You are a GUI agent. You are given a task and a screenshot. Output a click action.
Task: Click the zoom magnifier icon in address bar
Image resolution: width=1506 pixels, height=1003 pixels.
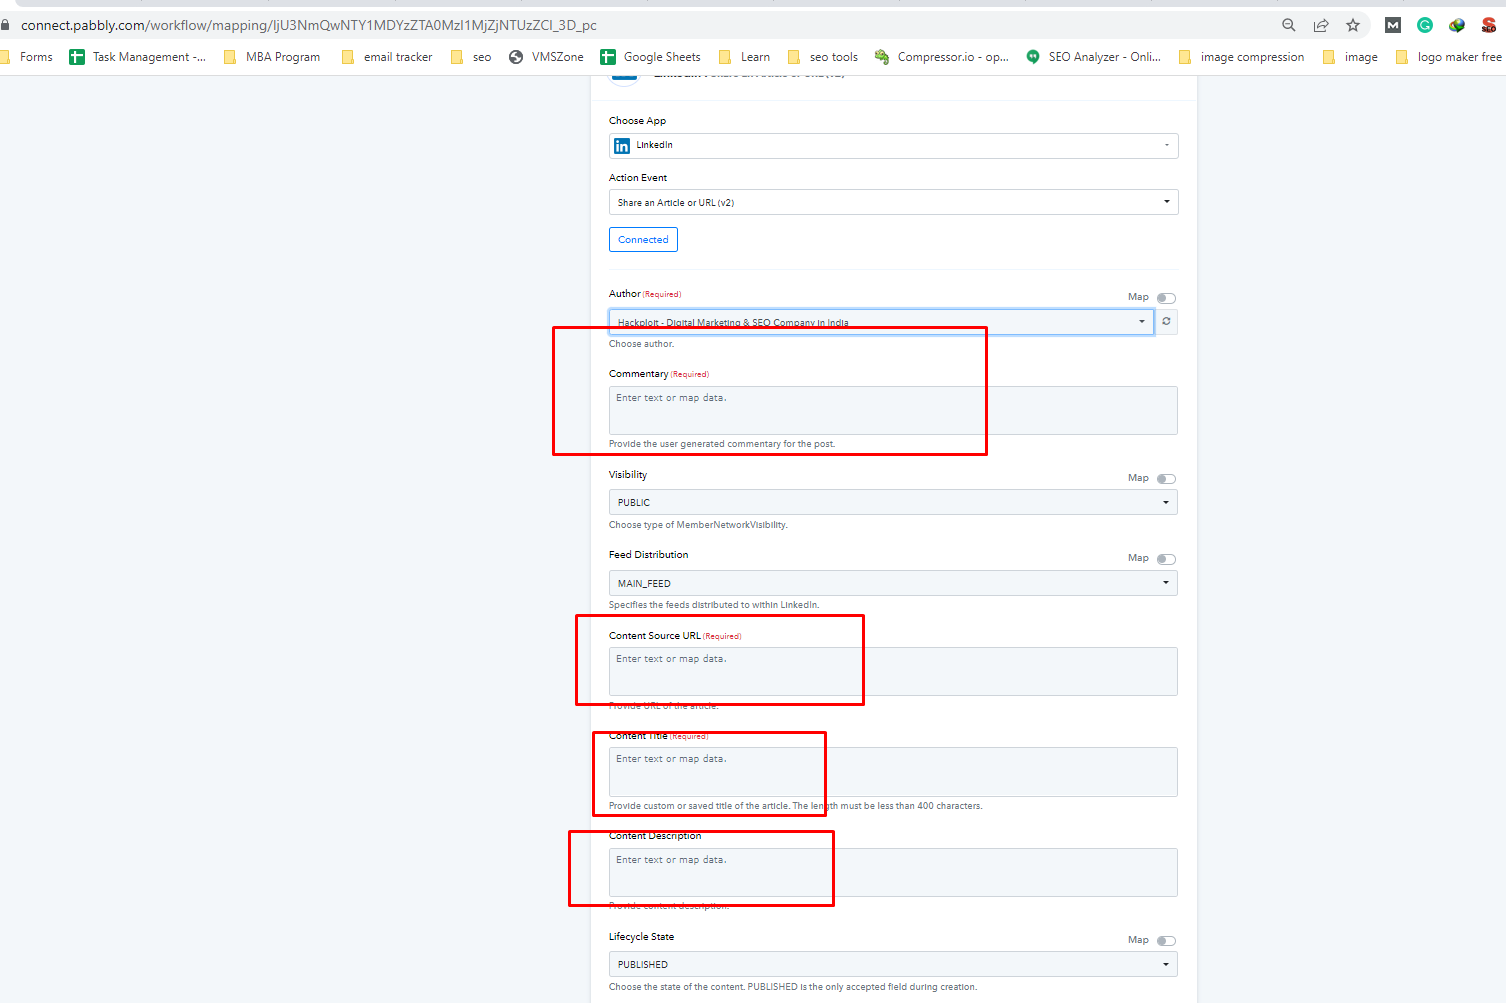click(1289, 25)
